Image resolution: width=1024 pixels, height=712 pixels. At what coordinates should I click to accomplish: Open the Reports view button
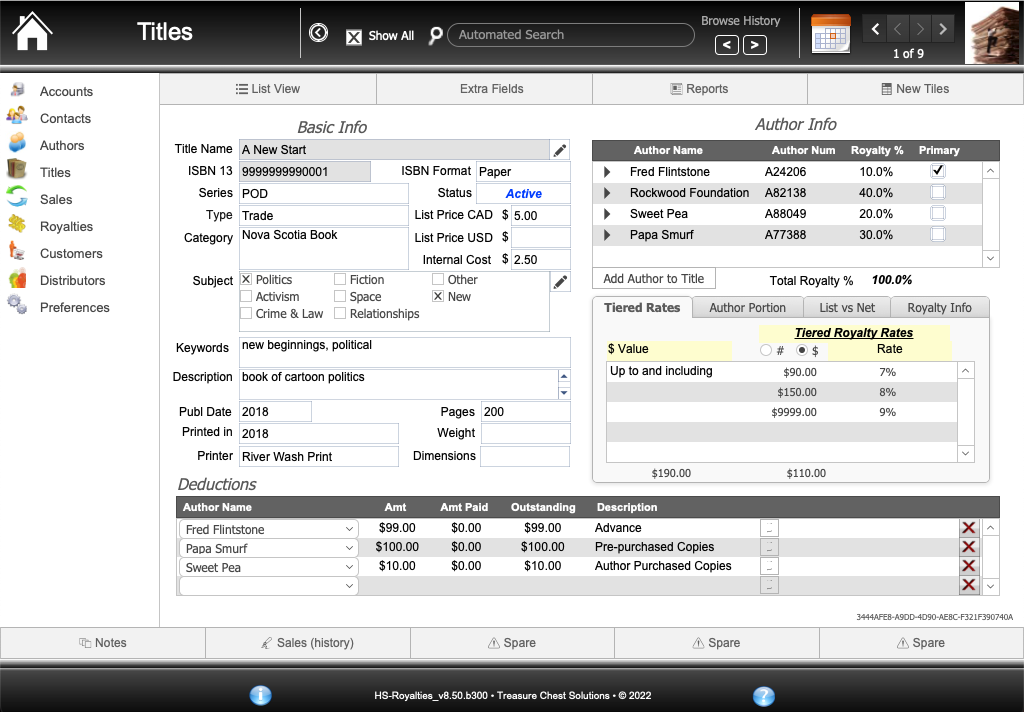tap(699, 89)
